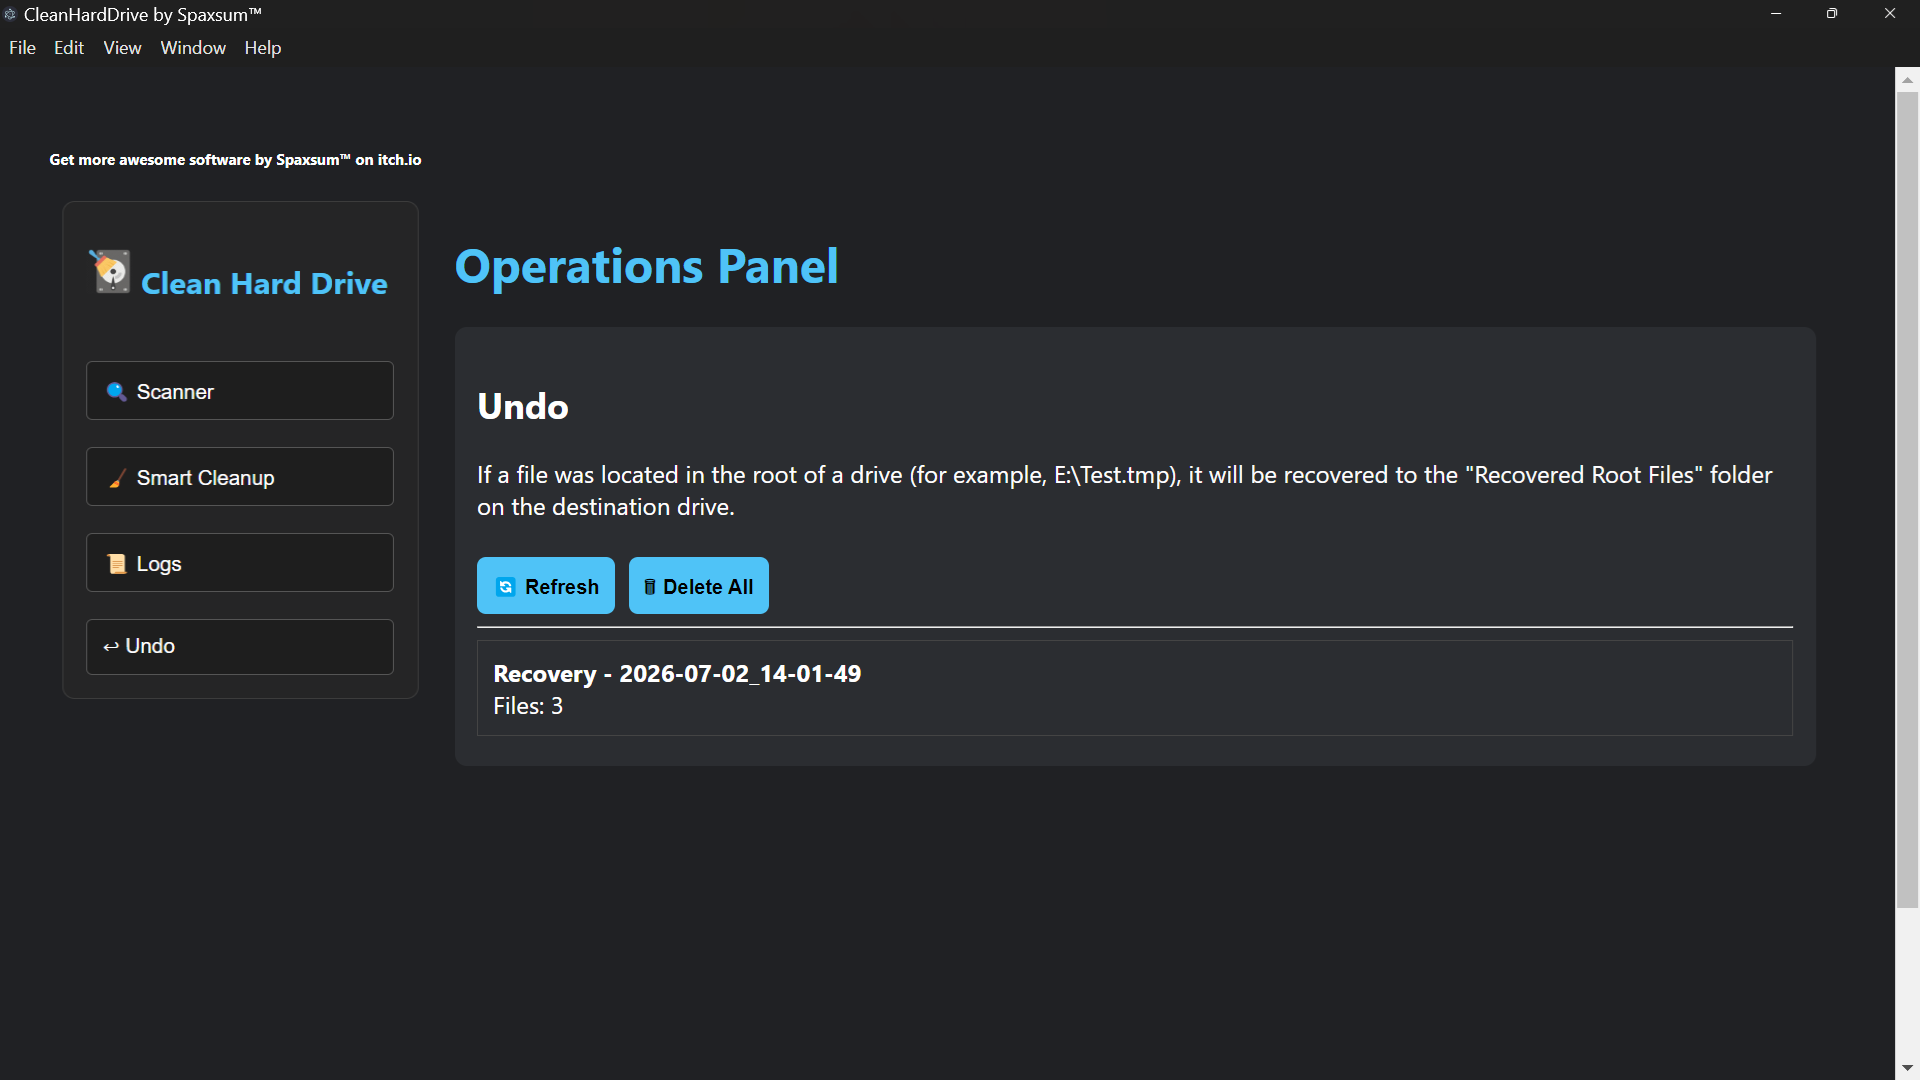Open the View menu
This screenshot has height=1080, width=1920.
[122, 48]
